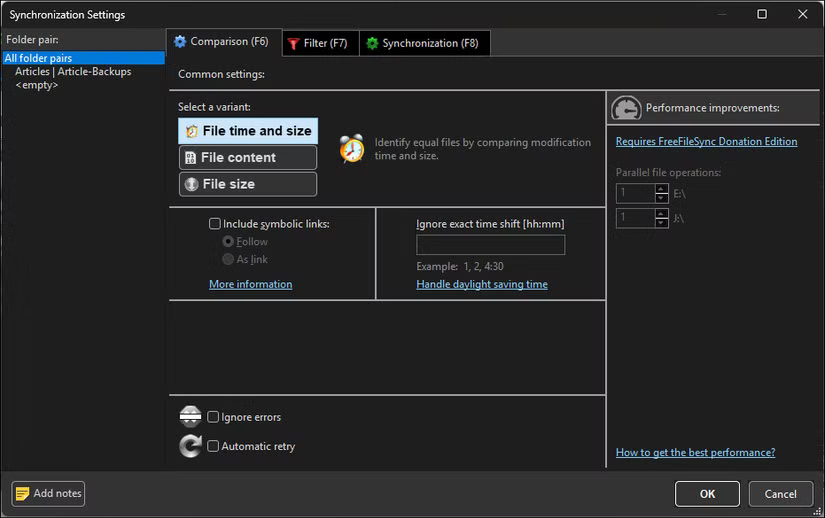Tick the Ignore errors checkbox

213,417
